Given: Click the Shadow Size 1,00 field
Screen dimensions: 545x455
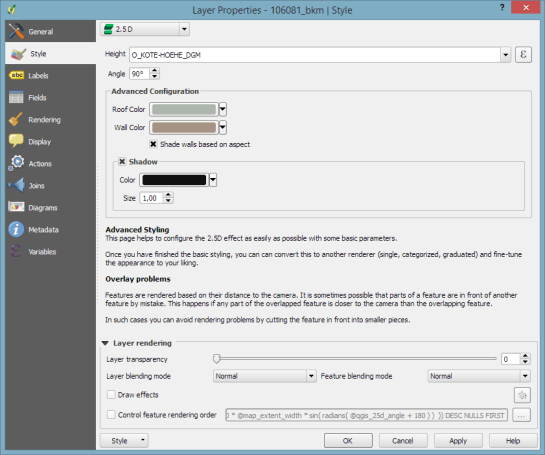Looking at the screenshot, I should [152, 198].
